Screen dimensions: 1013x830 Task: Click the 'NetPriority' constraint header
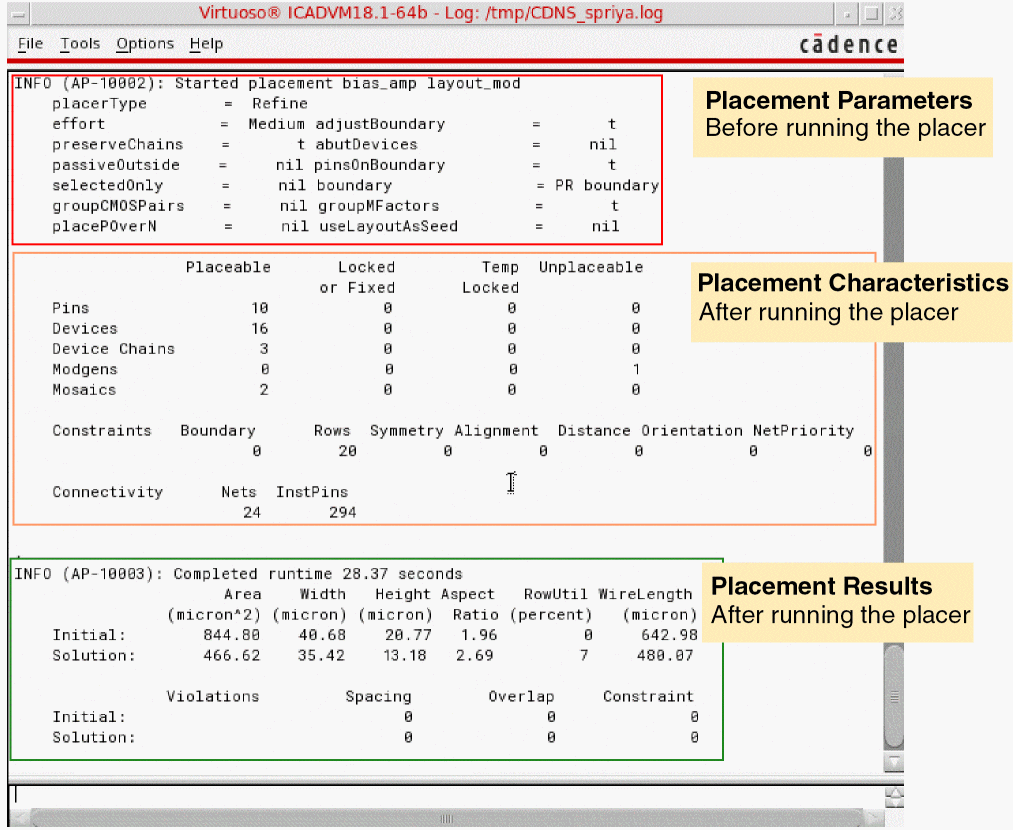tap(803, 431)
